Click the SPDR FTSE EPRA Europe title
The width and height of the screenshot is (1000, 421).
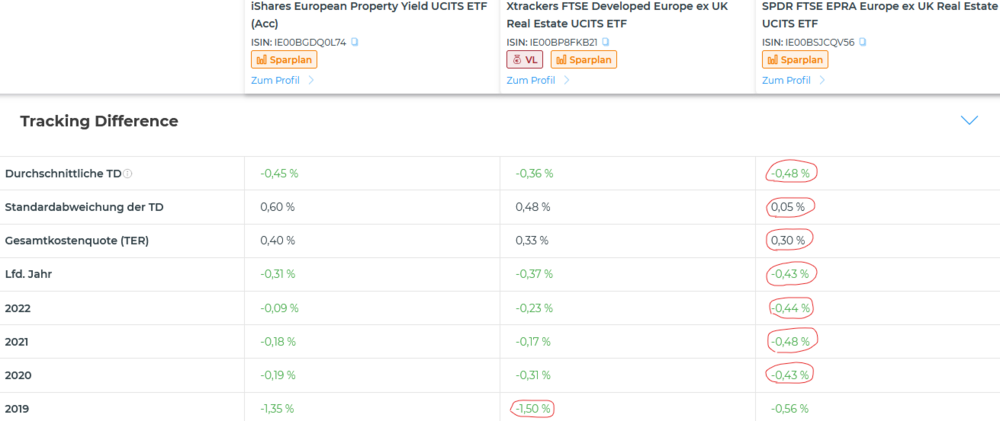coord(880,7)
